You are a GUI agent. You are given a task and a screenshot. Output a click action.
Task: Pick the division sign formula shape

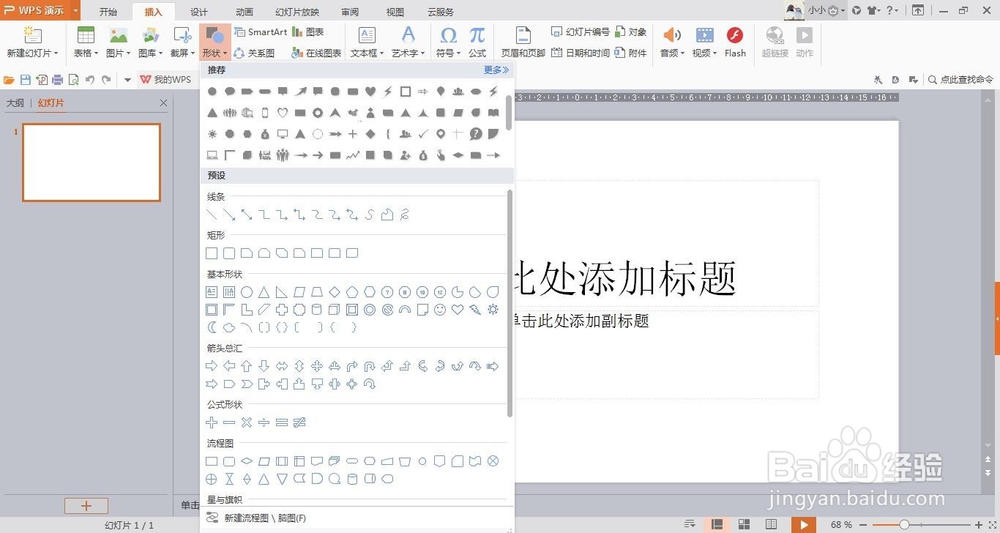click(264, 422)
